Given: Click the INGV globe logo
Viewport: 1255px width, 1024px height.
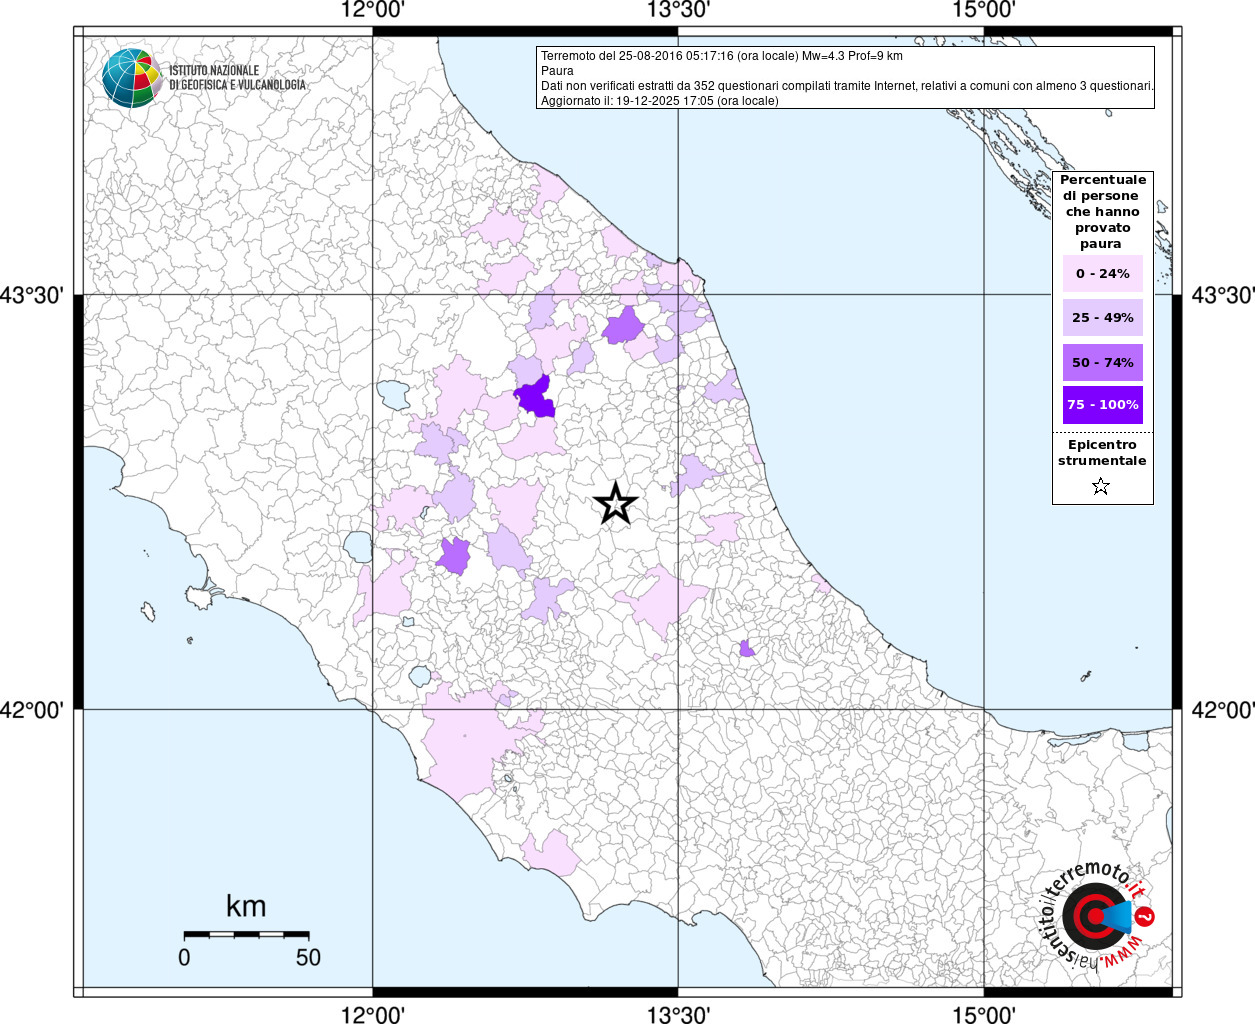Looking at the screenshot, I should pos(131,78).
